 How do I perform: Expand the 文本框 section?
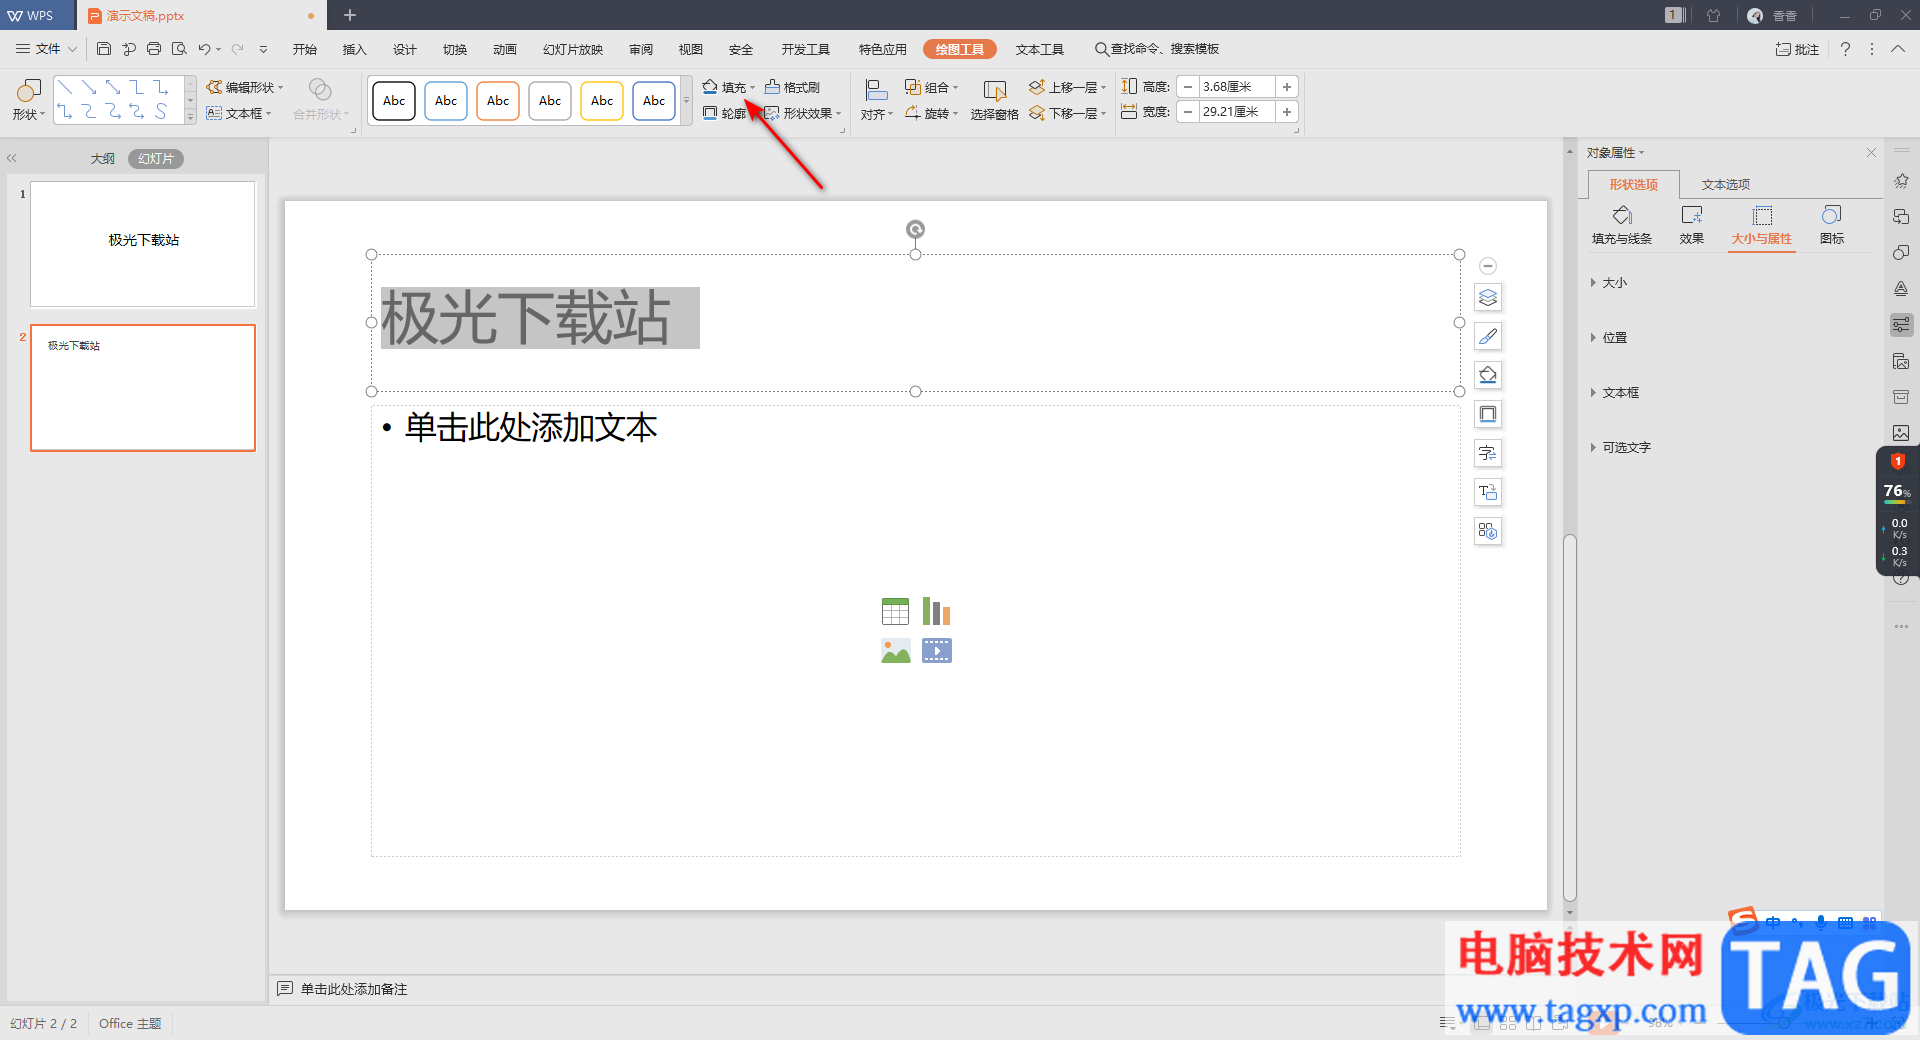point(1616,393)
